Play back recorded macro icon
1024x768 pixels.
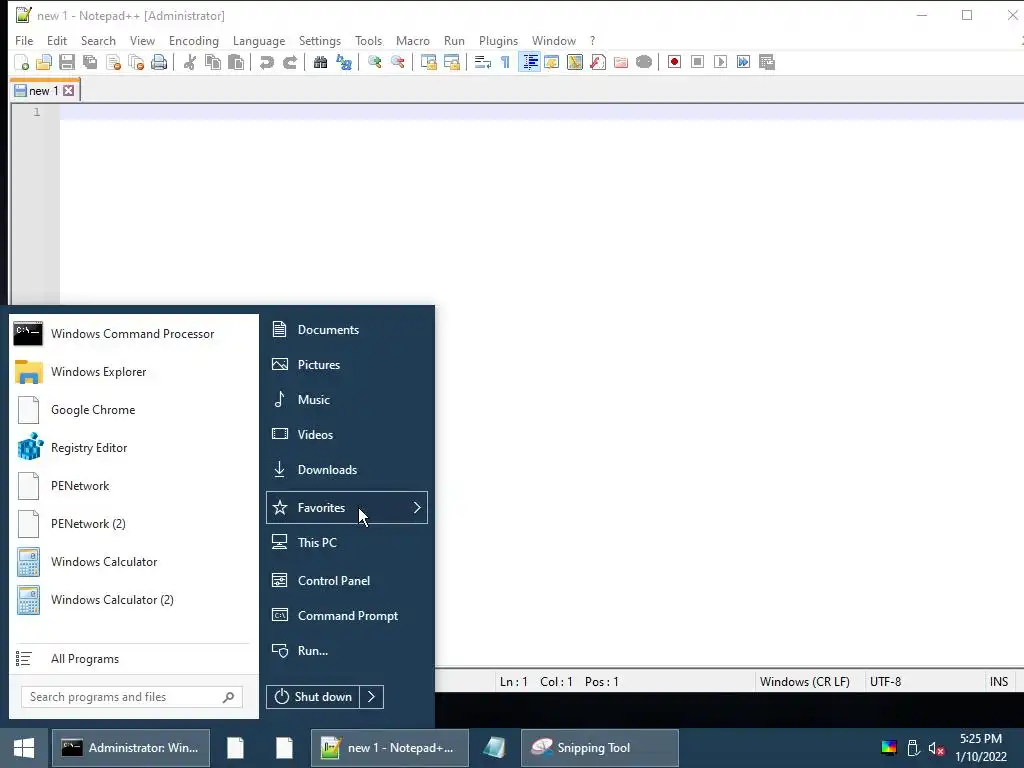tap(720, 63)
